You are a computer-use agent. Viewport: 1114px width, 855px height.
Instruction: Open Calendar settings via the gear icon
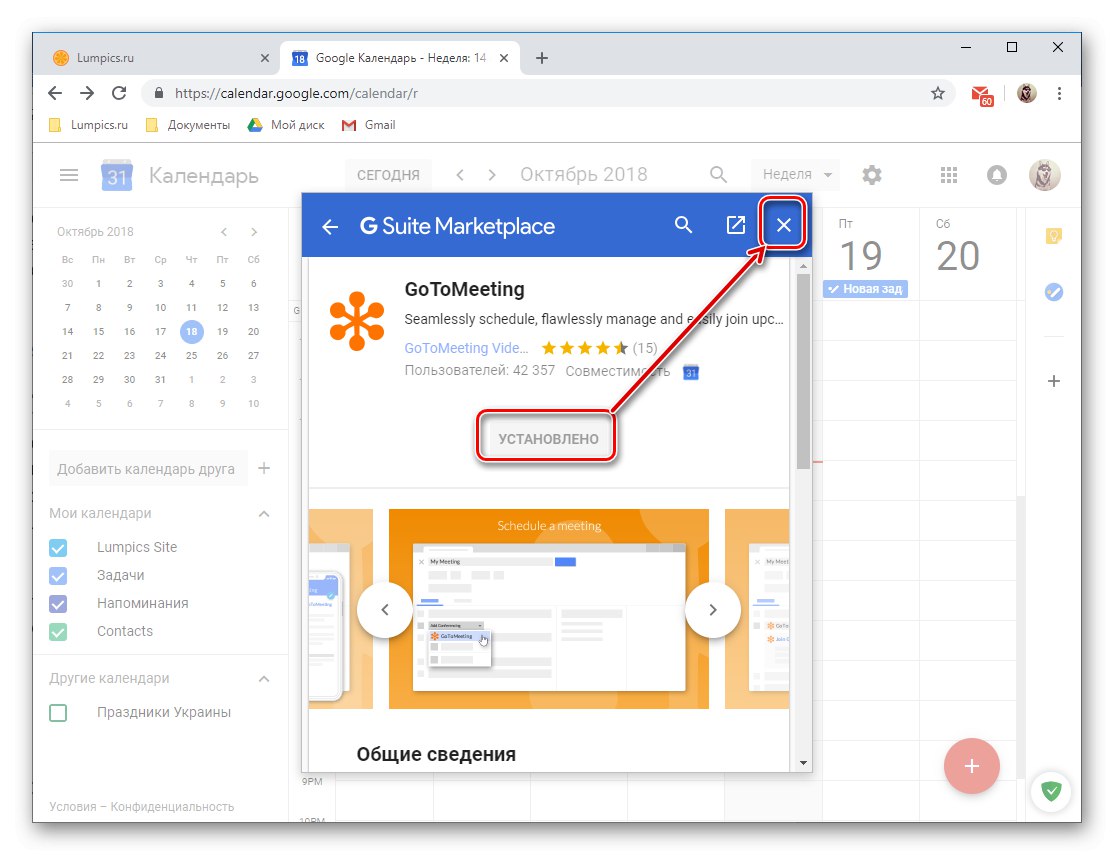[872, 174]
